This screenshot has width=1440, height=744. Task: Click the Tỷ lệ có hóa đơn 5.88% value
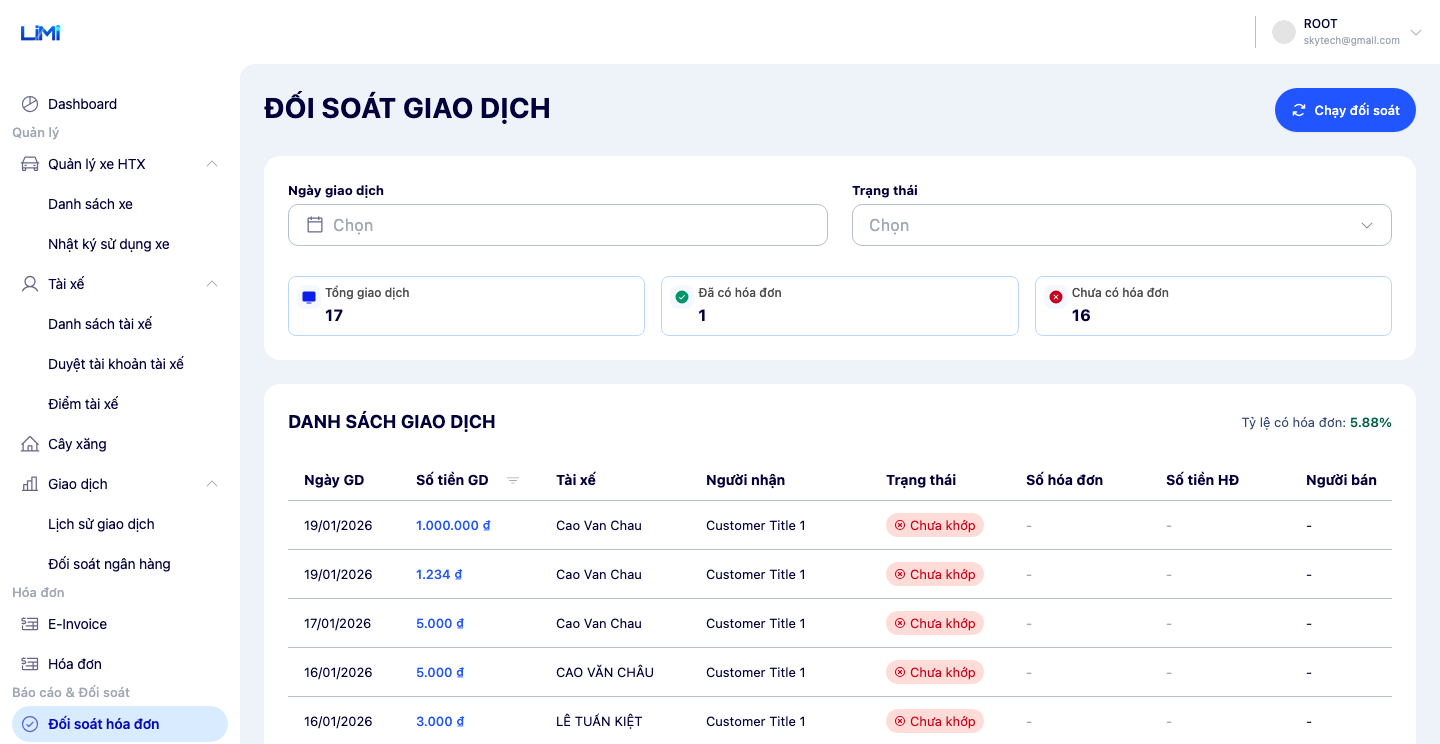click(1371, 422)
